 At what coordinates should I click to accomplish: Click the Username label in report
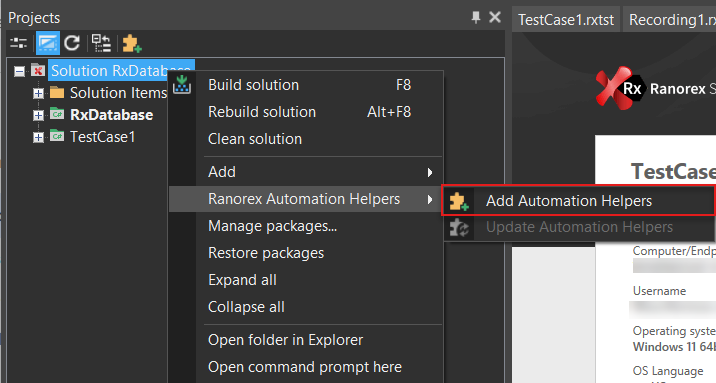[x=659, y=291]
